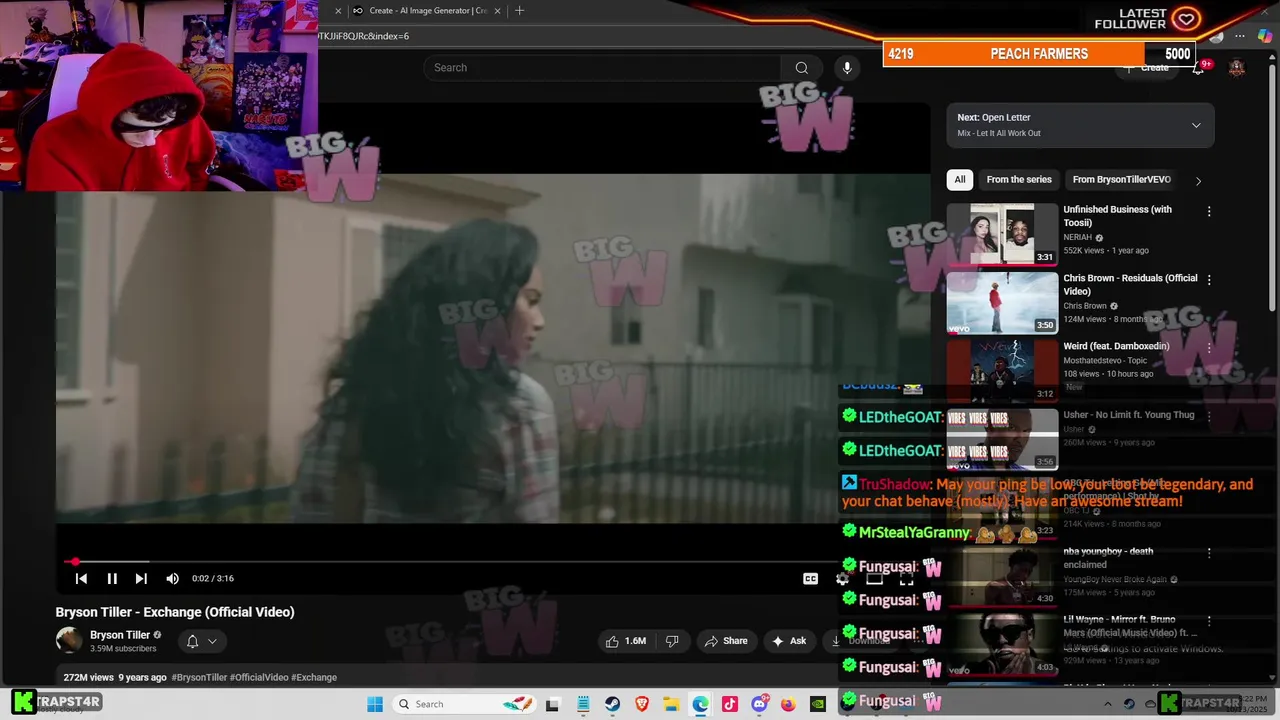The height and width of the screenshot is (720, 1280).
Task: Follow the #Exchange hashtag link
Action: pyautogui.click(x=314, y=677)
